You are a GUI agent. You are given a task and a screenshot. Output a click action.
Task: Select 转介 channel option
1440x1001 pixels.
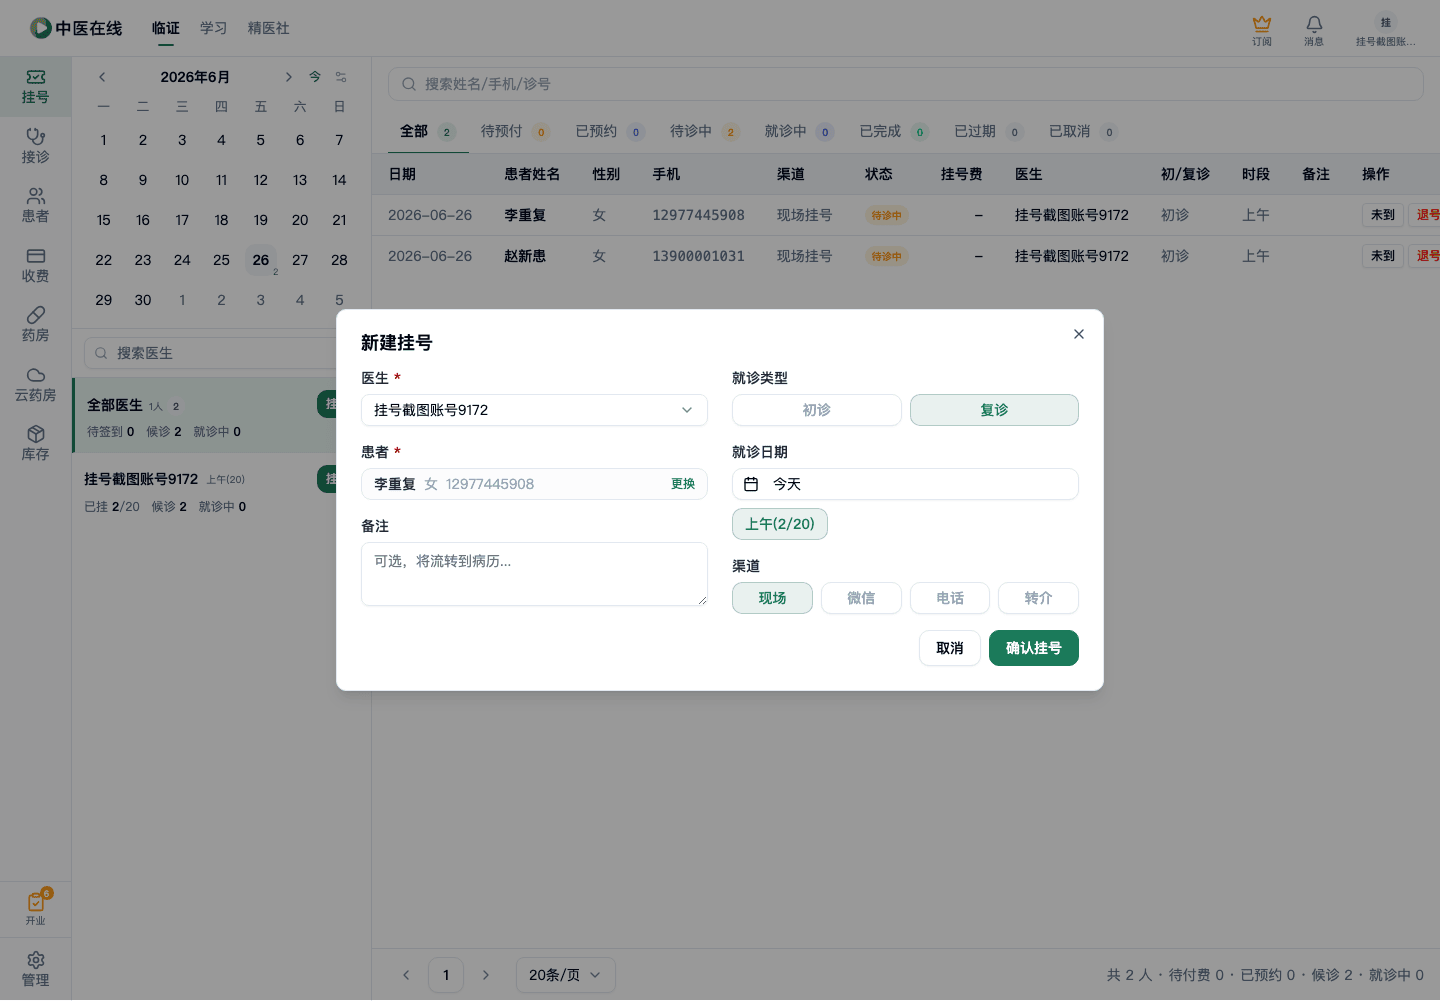pos(1038,598)
